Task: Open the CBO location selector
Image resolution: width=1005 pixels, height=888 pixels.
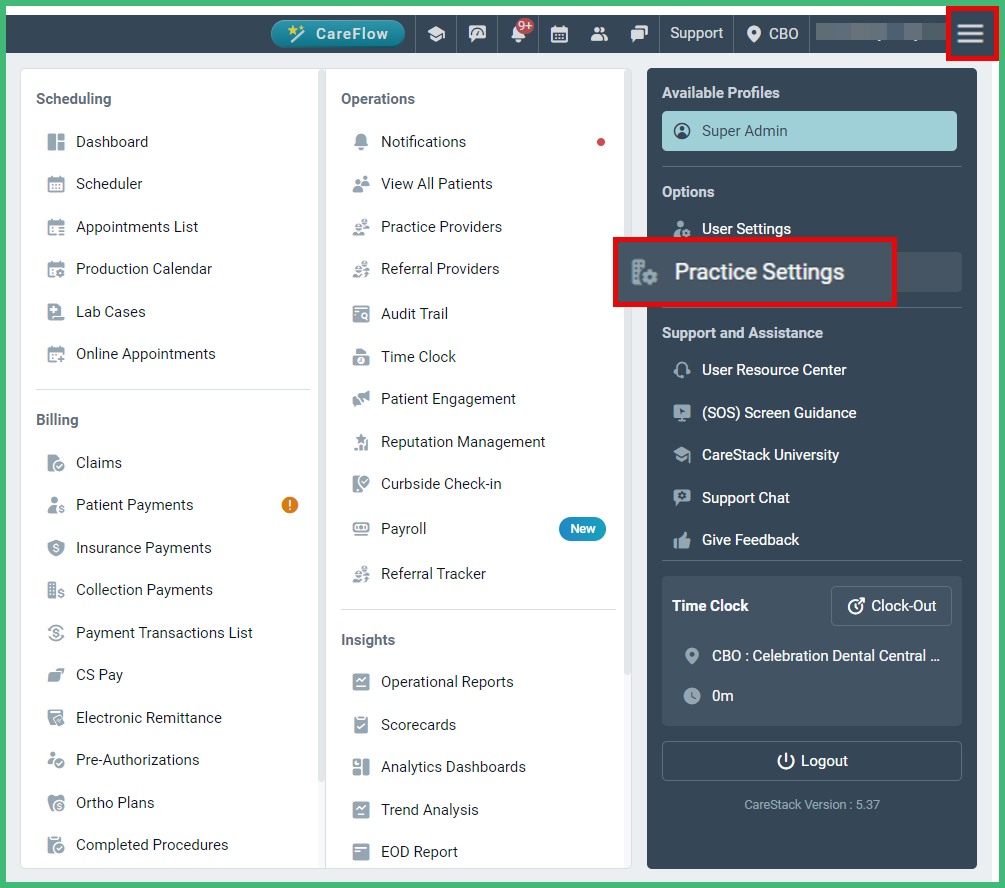Action: click(x=772, y=33)
